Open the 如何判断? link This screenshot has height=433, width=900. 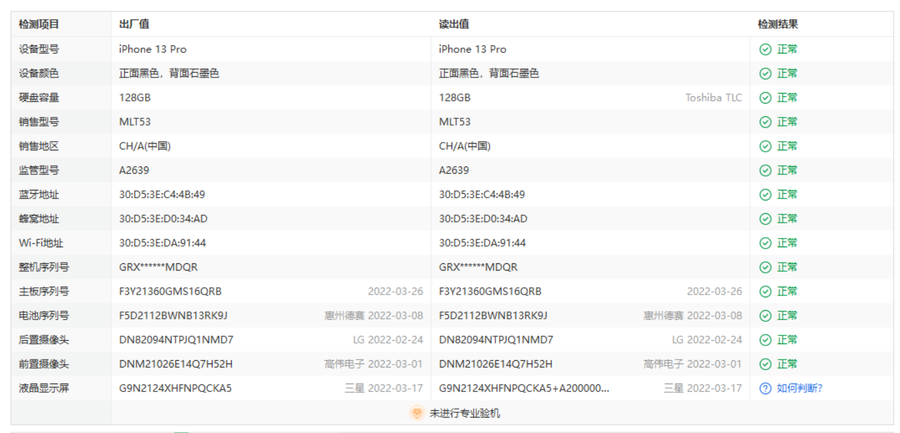pos(800,388)
